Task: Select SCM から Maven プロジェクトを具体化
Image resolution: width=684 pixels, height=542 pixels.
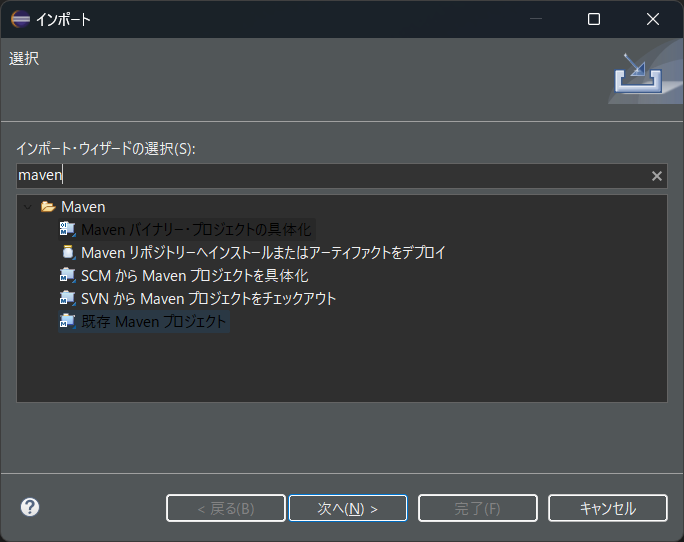Action: [x=195, y=276]
